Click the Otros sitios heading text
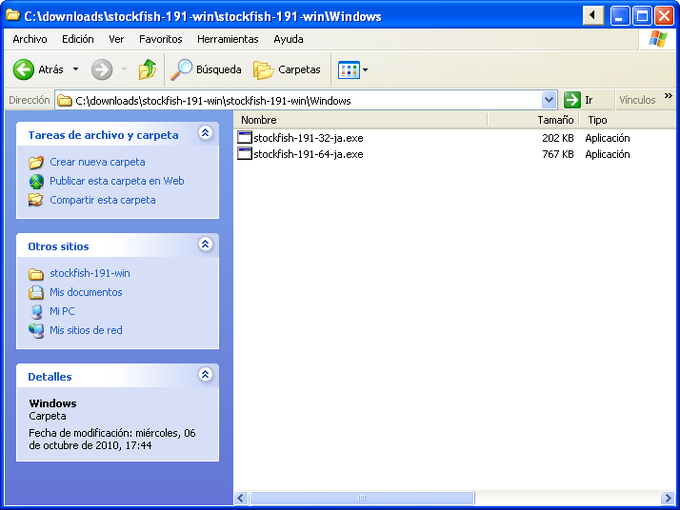680x510 pixels. pos(59,246)
